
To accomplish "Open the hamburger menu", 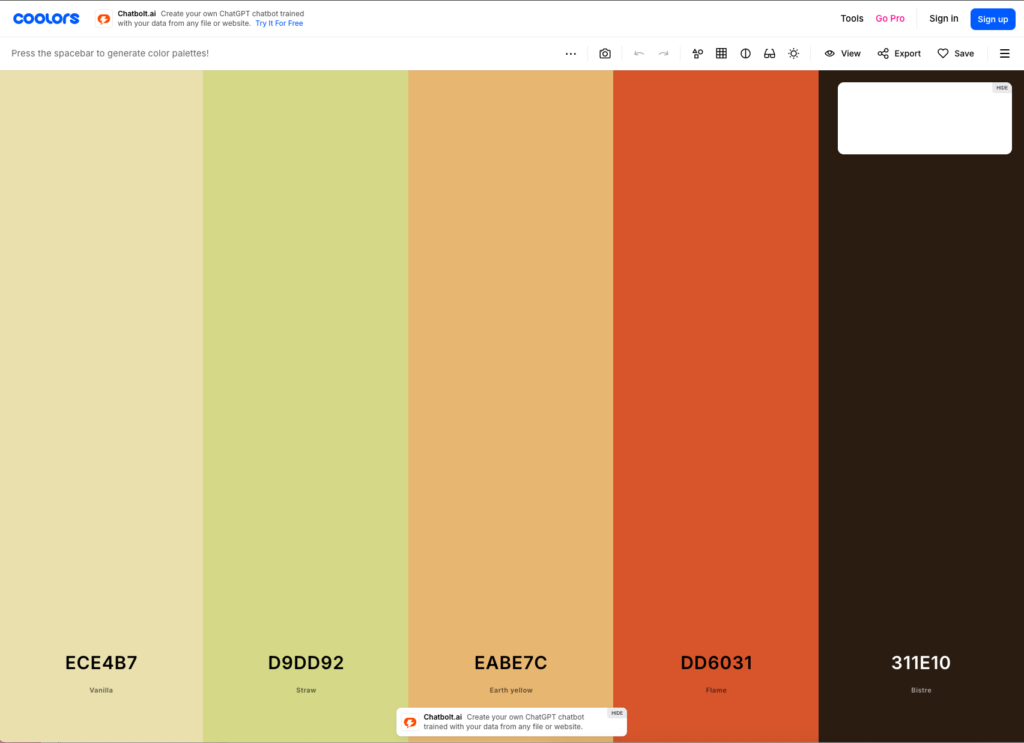I will [x=1004, y=54].
